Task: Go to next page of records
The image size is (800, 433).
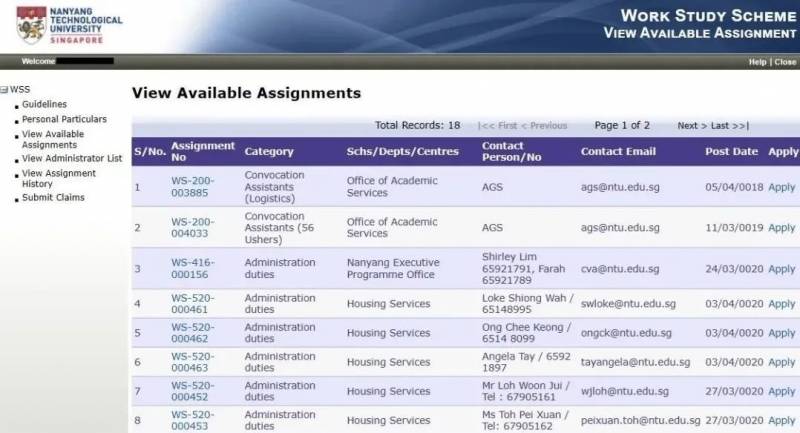Action: 687,126
